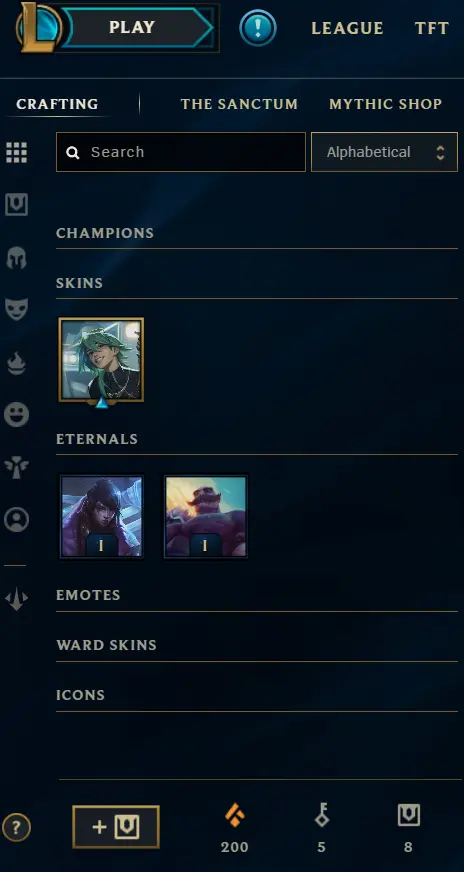Filter loot by champions helmet icon
The width and height of the screenshot is (464, 872).
point(17,257)
